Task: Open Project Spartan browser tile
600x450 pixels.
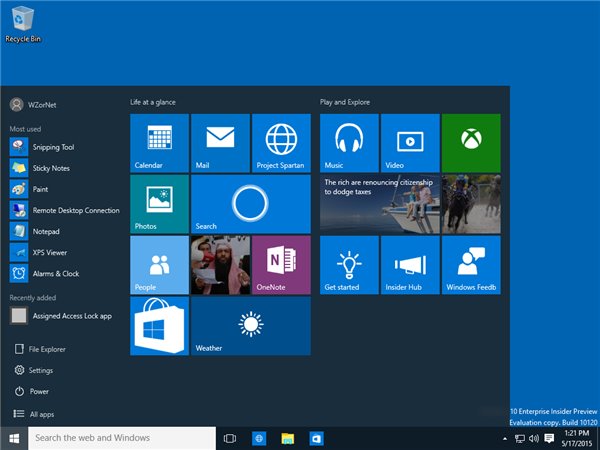Action: [281, 143]
